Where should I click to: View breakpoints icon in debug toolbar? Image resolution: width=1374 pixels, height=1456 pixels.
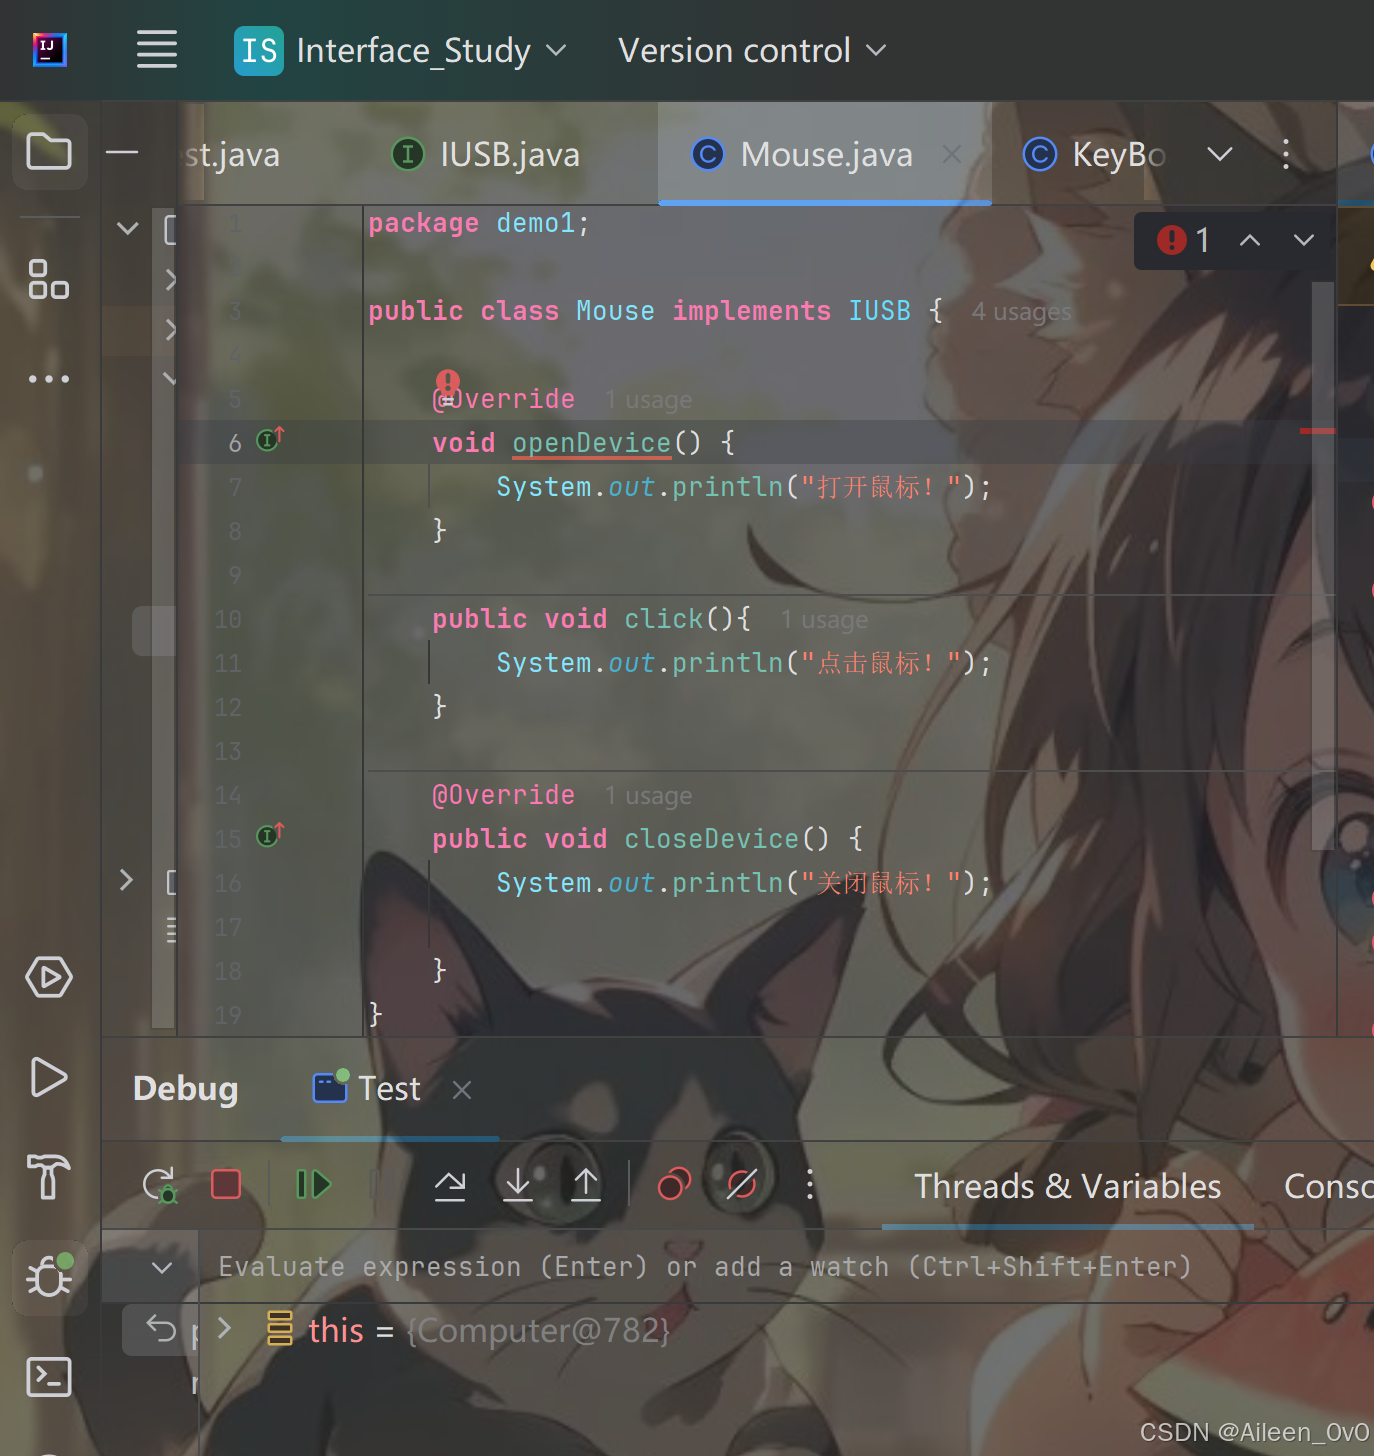coord(674,1185)
